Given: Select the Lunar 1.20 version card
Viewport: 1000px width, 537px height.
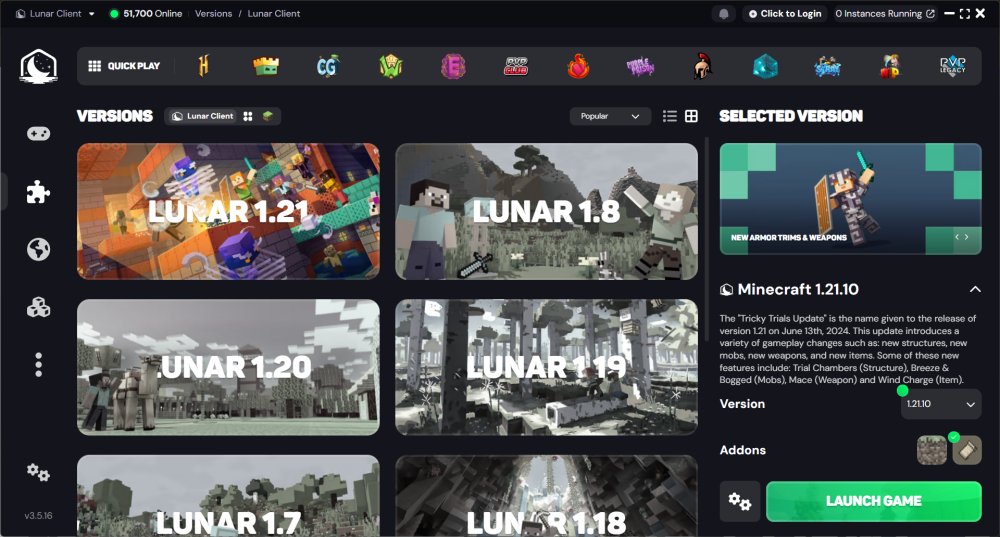Looking at the screenshot, I should pos(228,367).
